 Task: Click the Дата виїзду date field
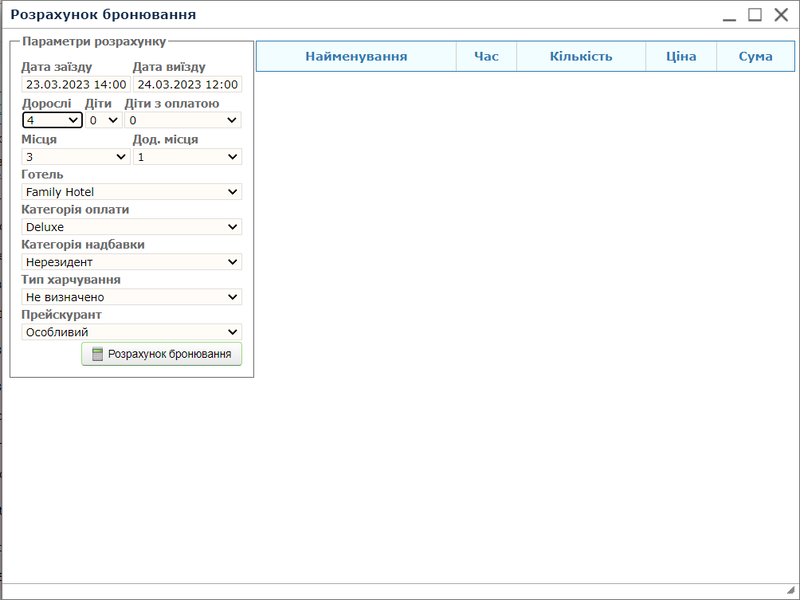pyautogui.click(x=187, y=85)
